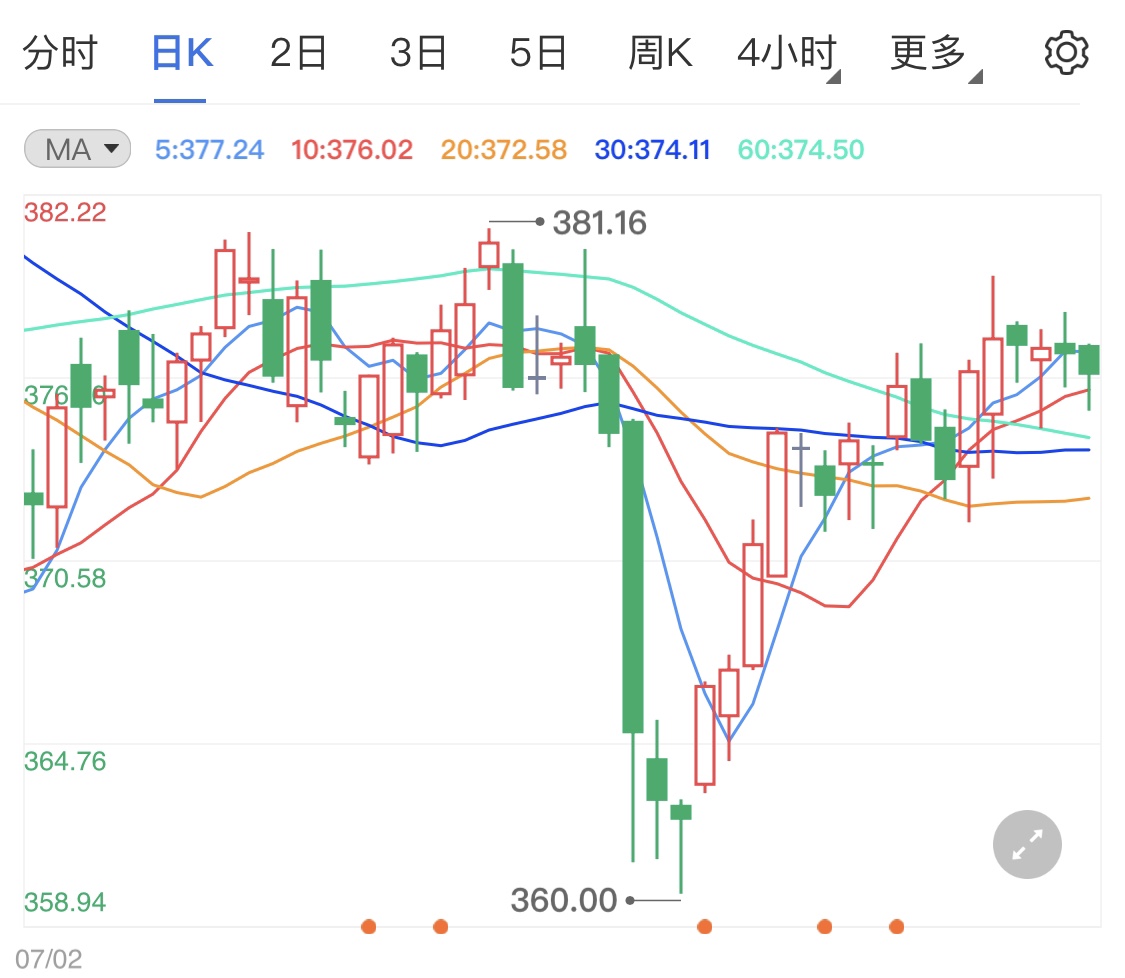This screenshot has height=978, width=1125.
Task: Click the axis label 370.58
Action: click(x=65, y=578)
